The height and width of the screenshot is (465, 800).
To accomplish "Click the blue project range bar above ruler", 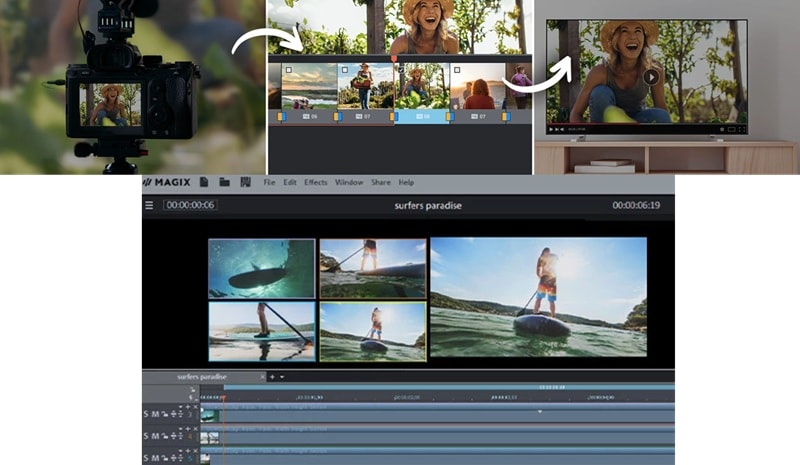I will click(449, 387).
